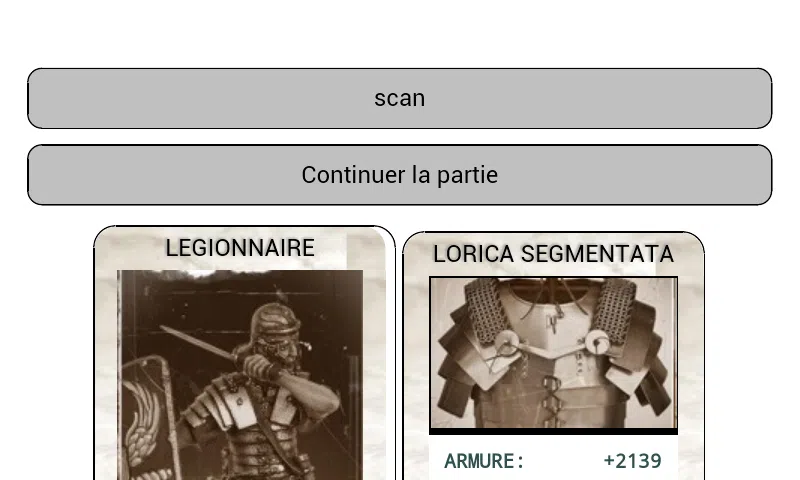Click the right round shoulder clasp on armor

596,342
